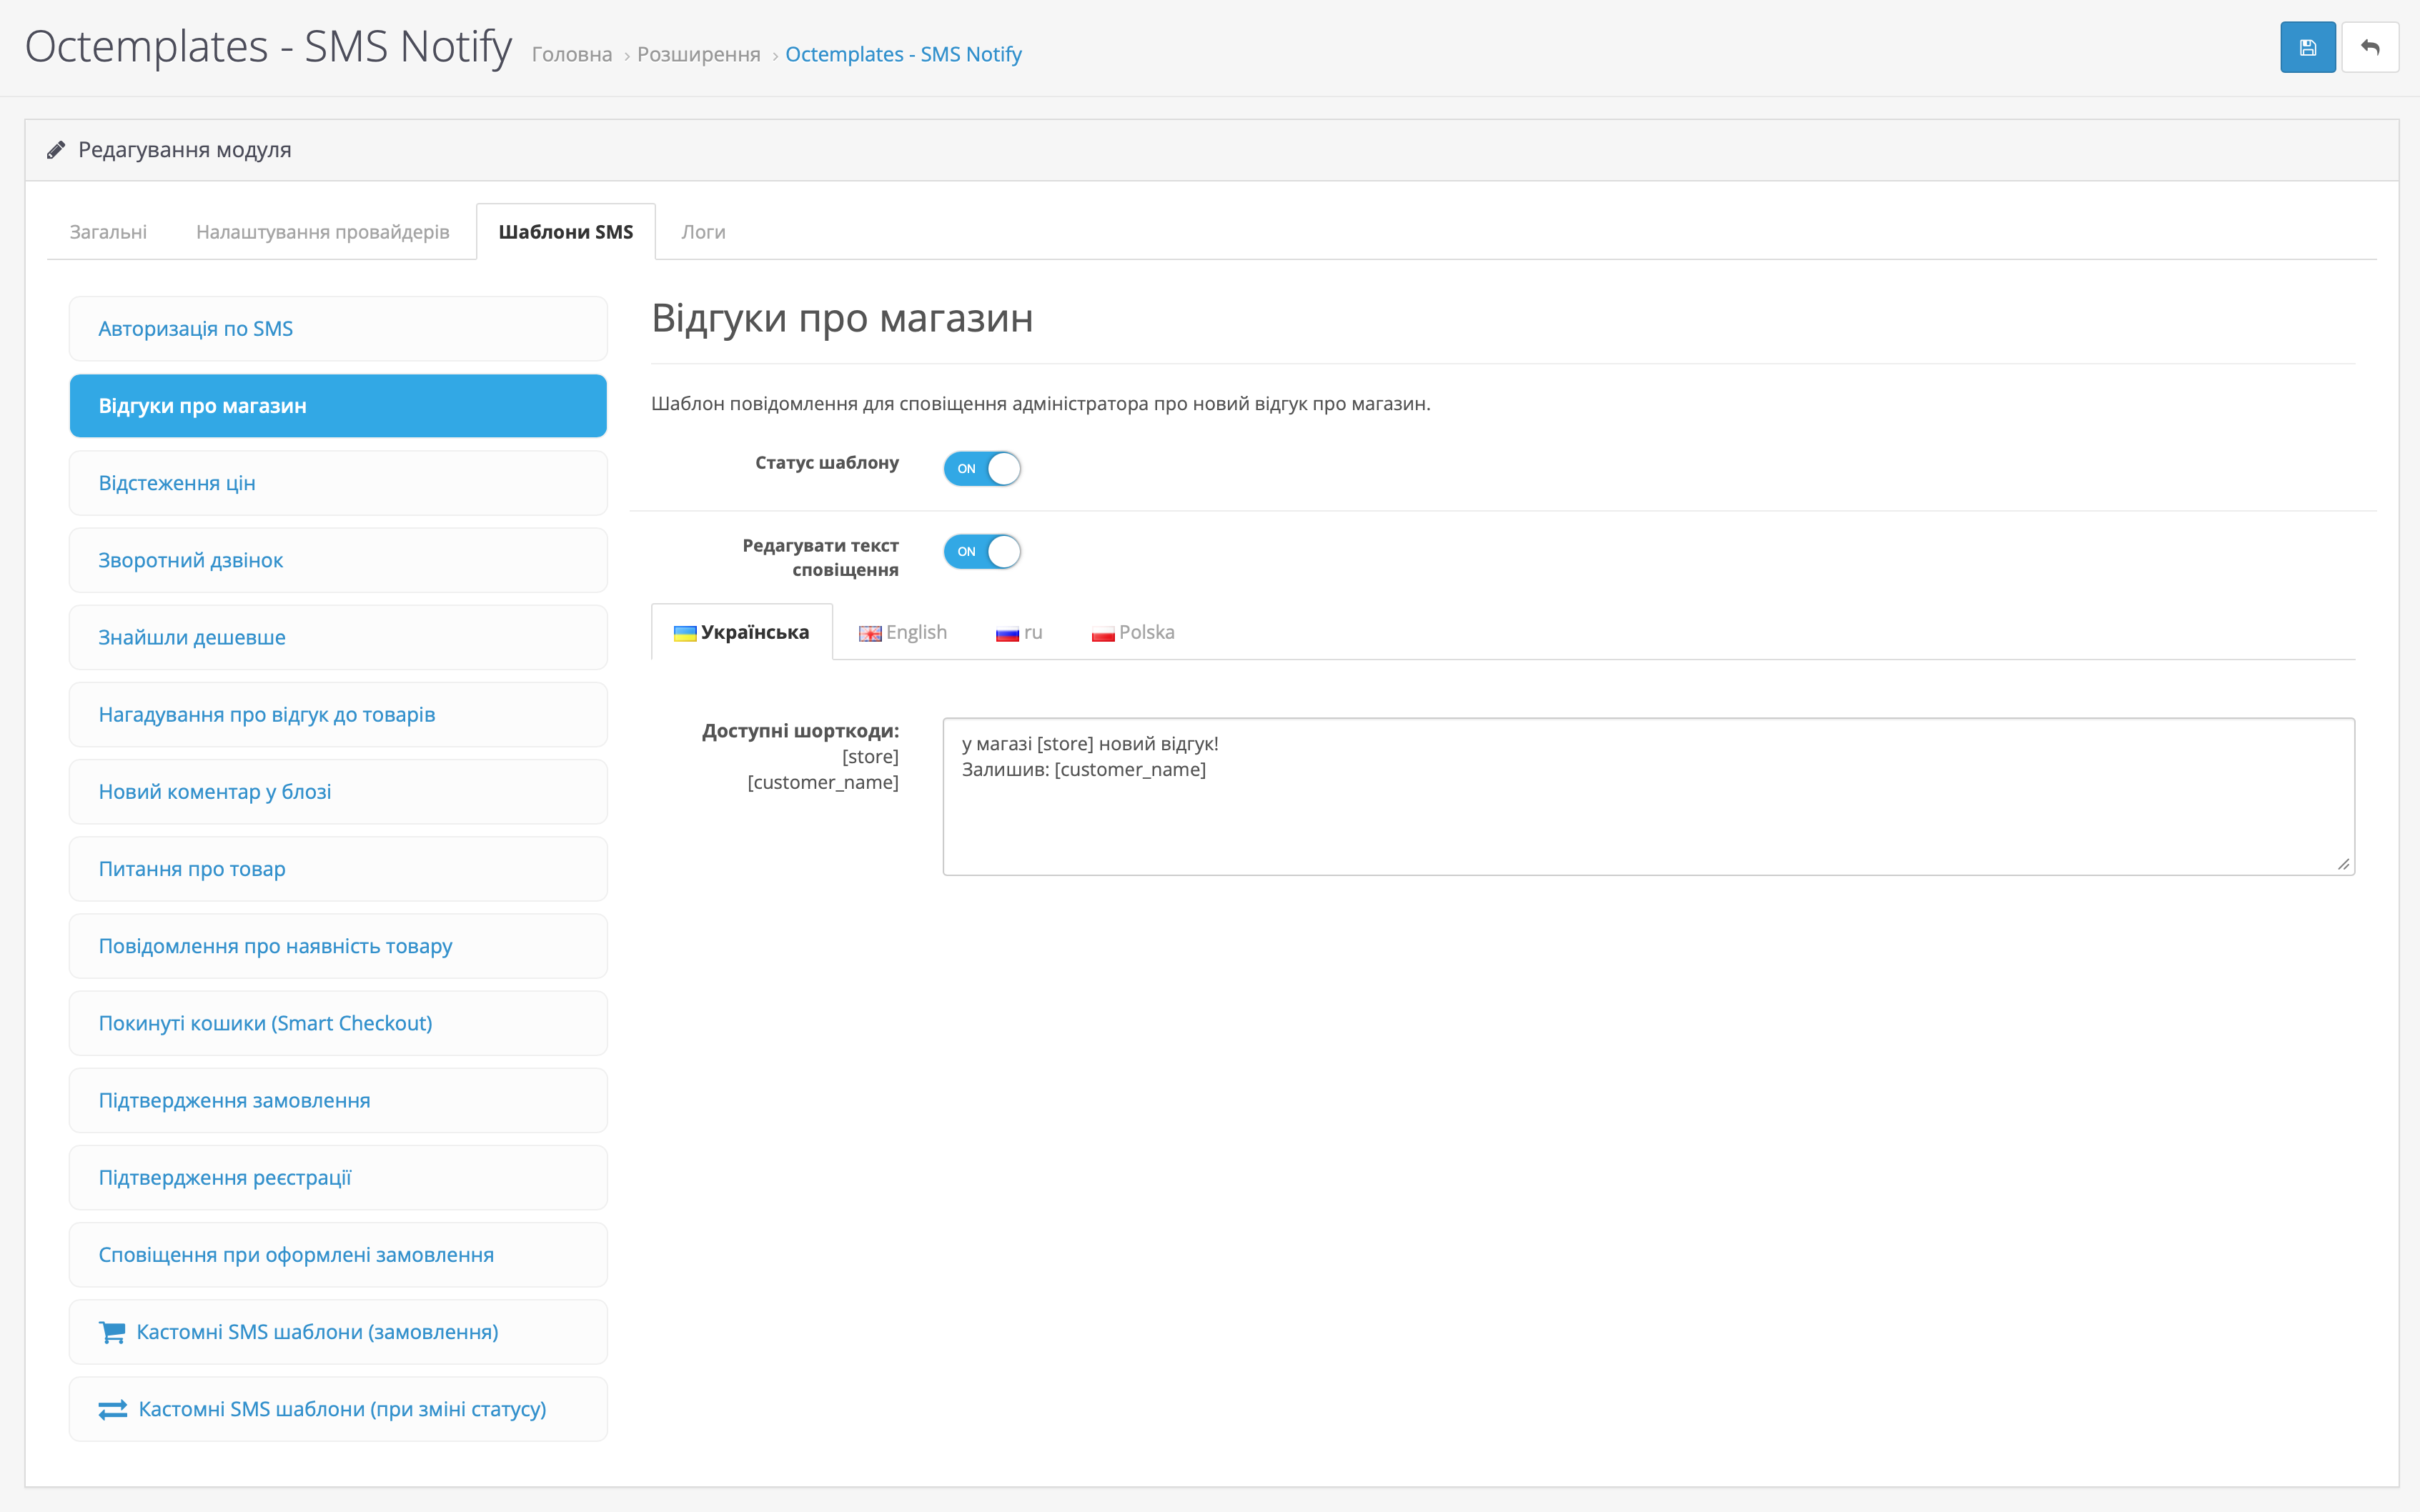Click the textarea resize handle corner
This screenshot has width=2420, height=1512.
point(2343,864)
